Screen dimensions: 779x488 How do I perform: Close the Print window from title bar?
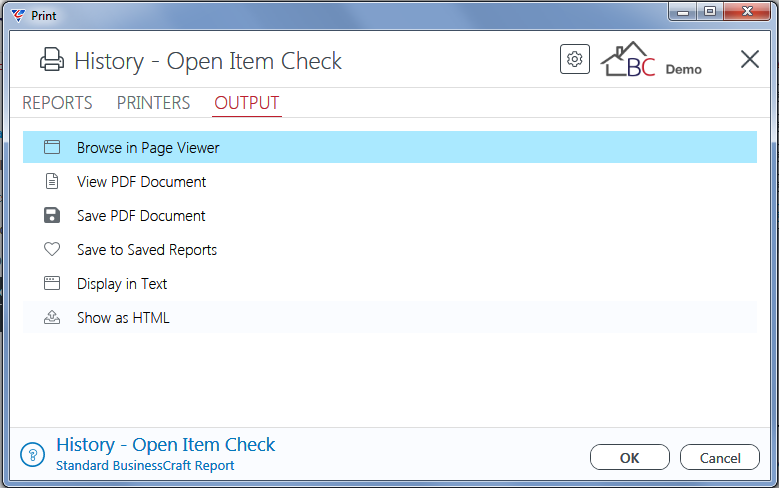tap(747, 12)
